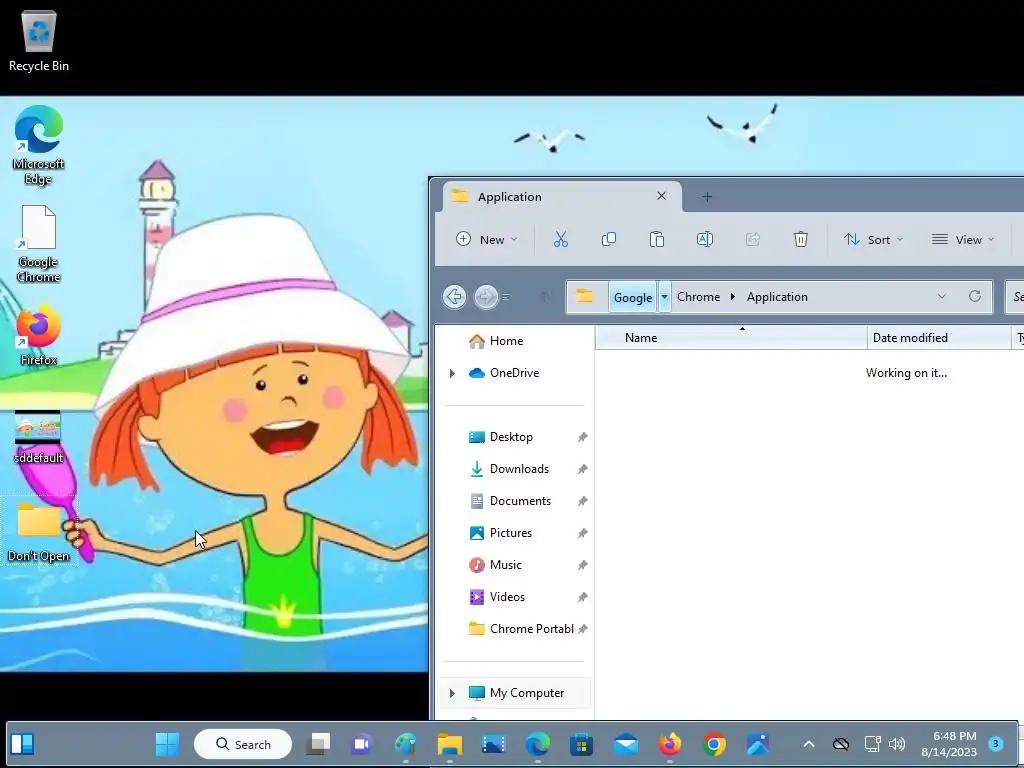Click the pin icon next to Music
This screenshot has height=768, width=1024.
click(x=582, y=566)
